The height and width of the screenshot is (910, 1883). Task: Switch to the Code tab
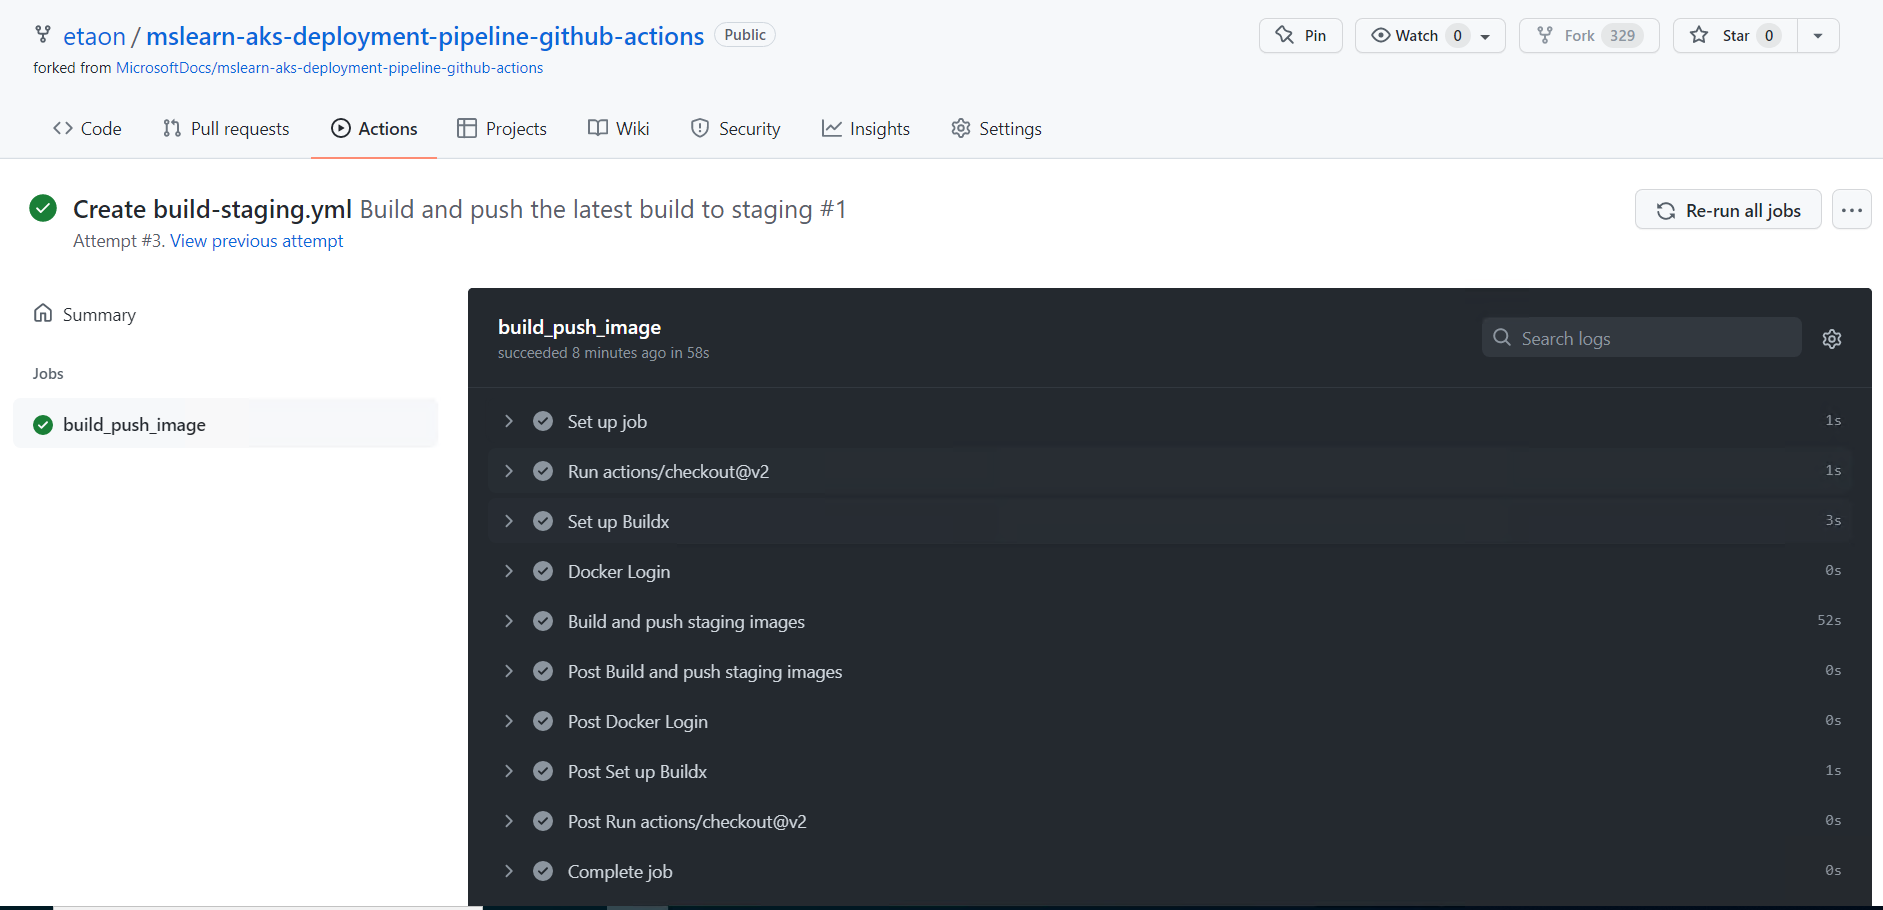click(x=87, y=129)
